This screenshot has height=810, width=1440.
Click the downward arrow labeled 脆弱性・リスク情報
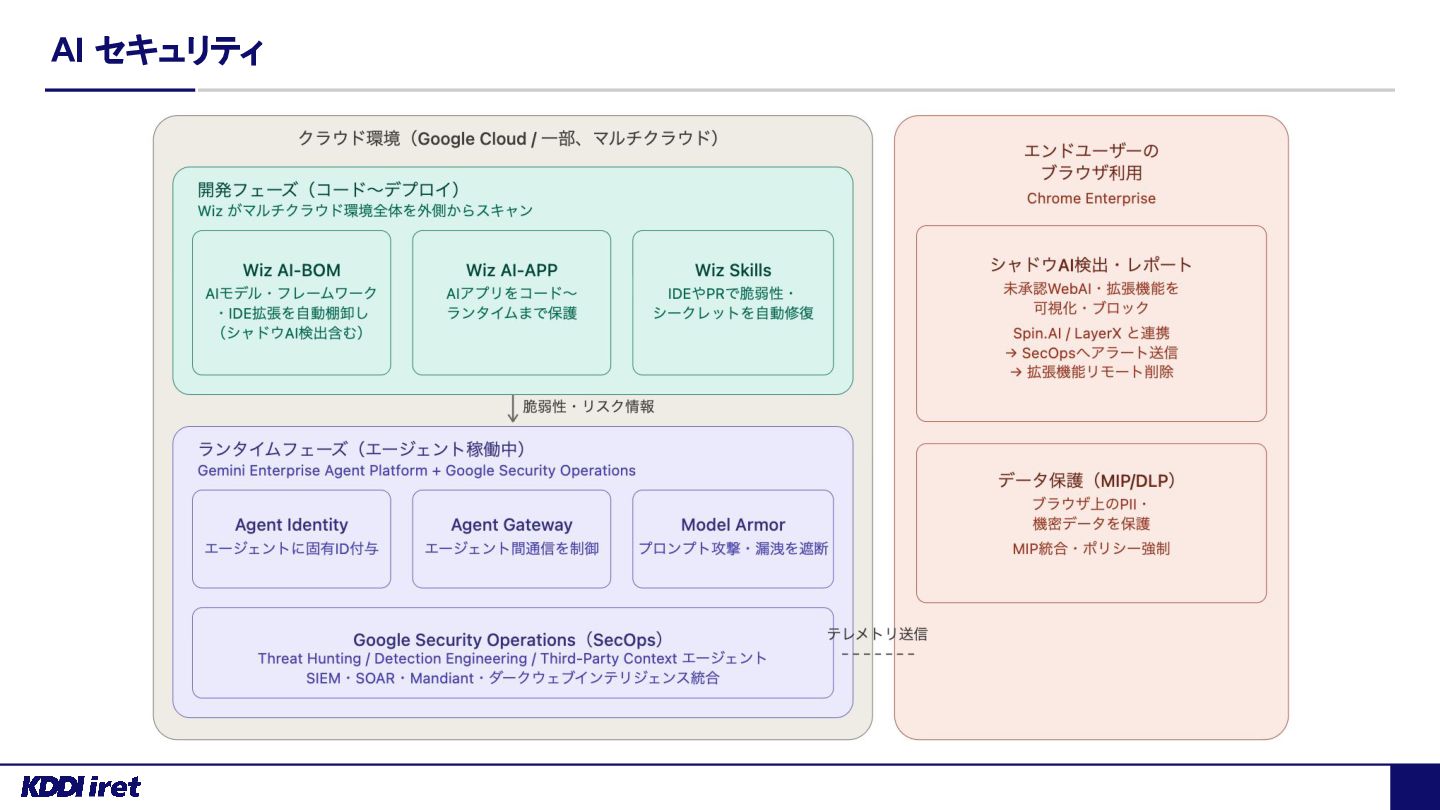point(513,407)
